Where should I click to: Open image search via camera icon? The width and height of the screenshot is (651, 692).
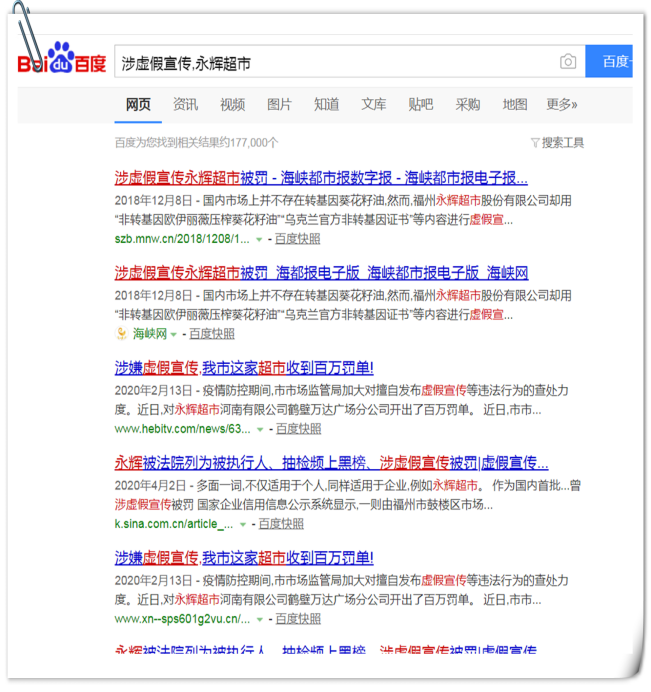click(568, 61)
